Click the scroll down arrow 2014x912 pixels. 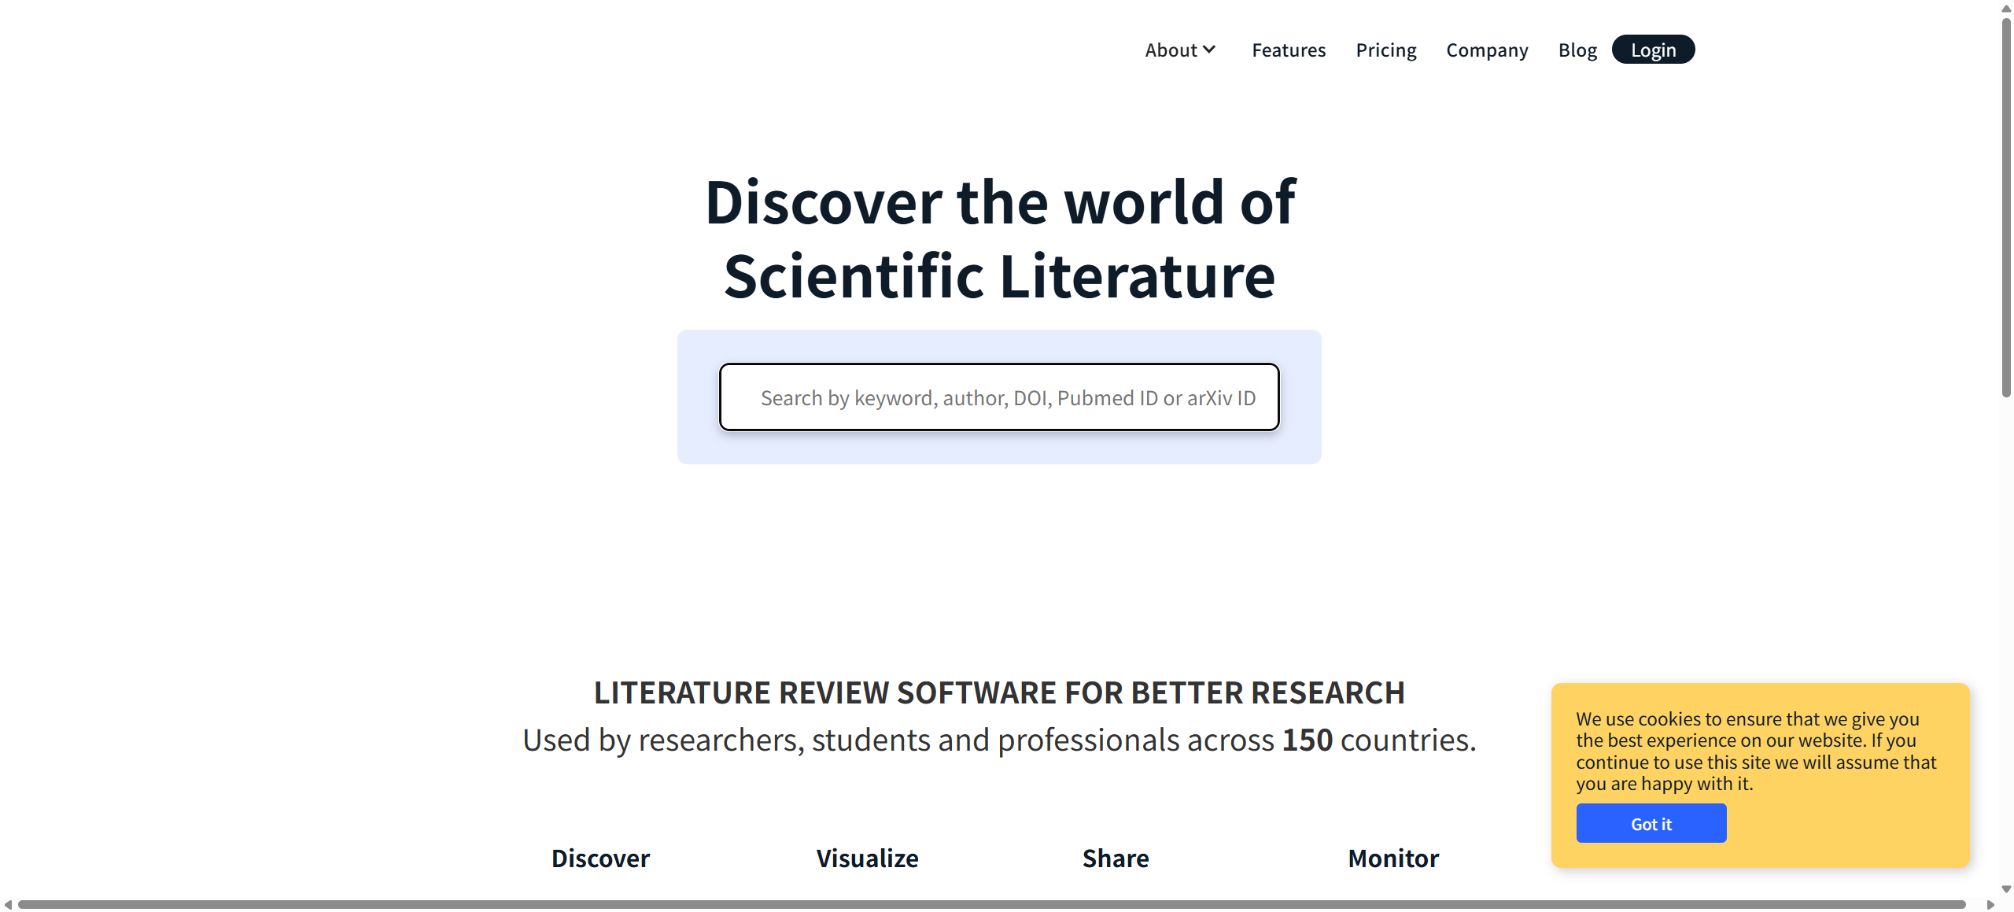pos(2005,889)
